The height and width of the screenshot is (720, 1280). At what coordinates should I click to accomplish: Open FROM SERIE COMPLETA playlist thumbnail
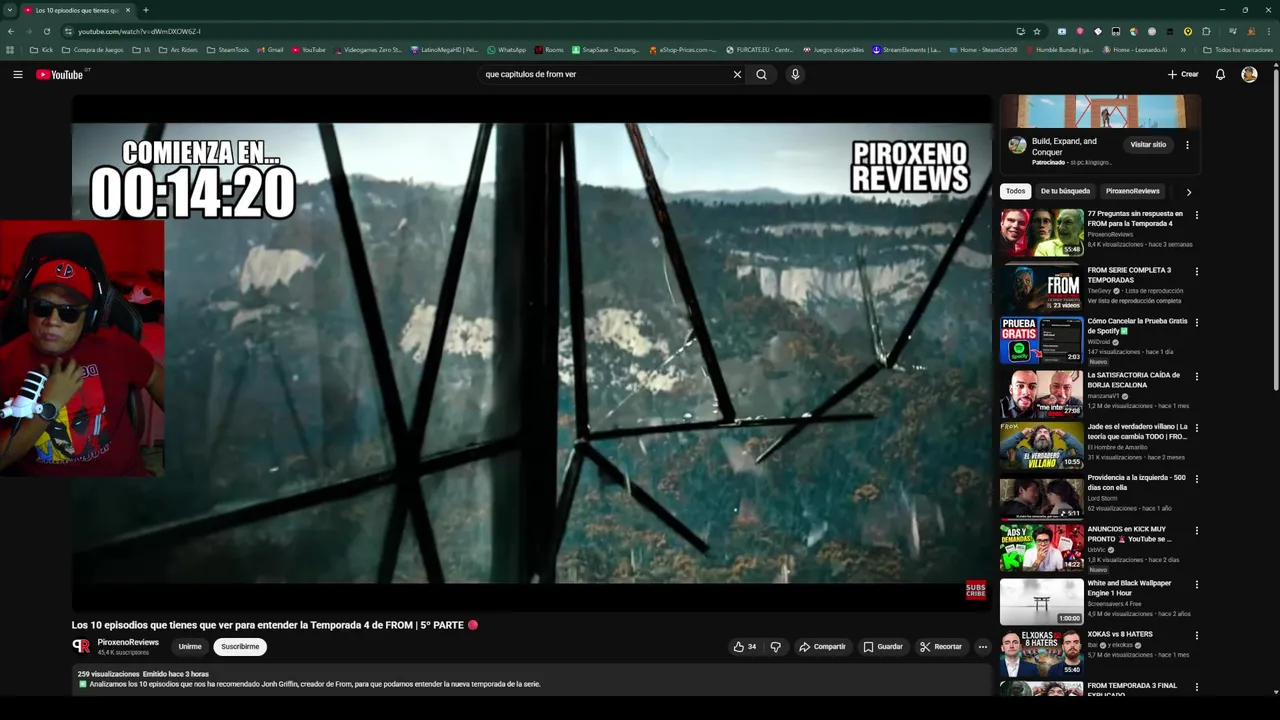click(x=1041, y=286)
